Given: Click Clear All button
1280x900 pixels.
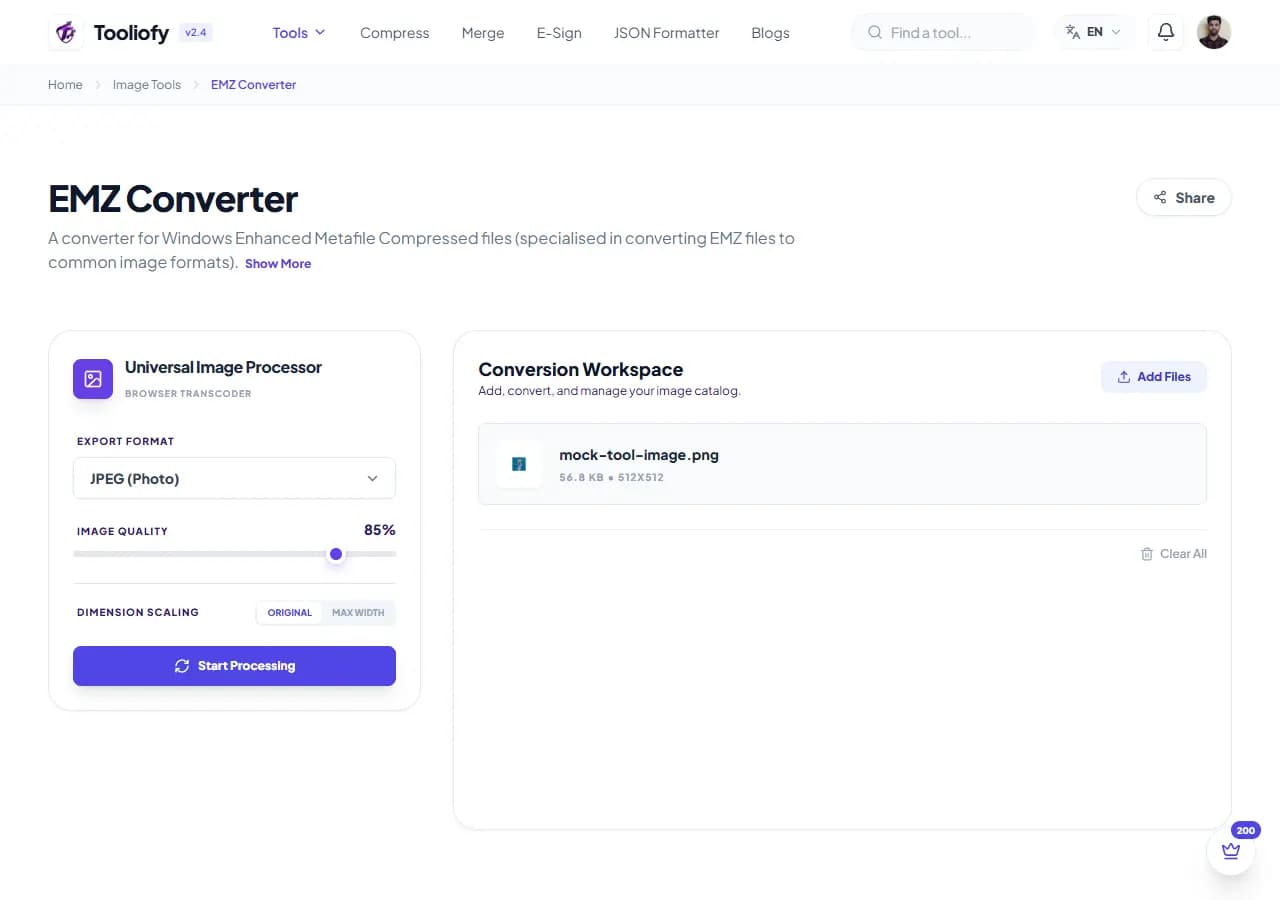Looking at the screenshot, I should click(1174, 554).
